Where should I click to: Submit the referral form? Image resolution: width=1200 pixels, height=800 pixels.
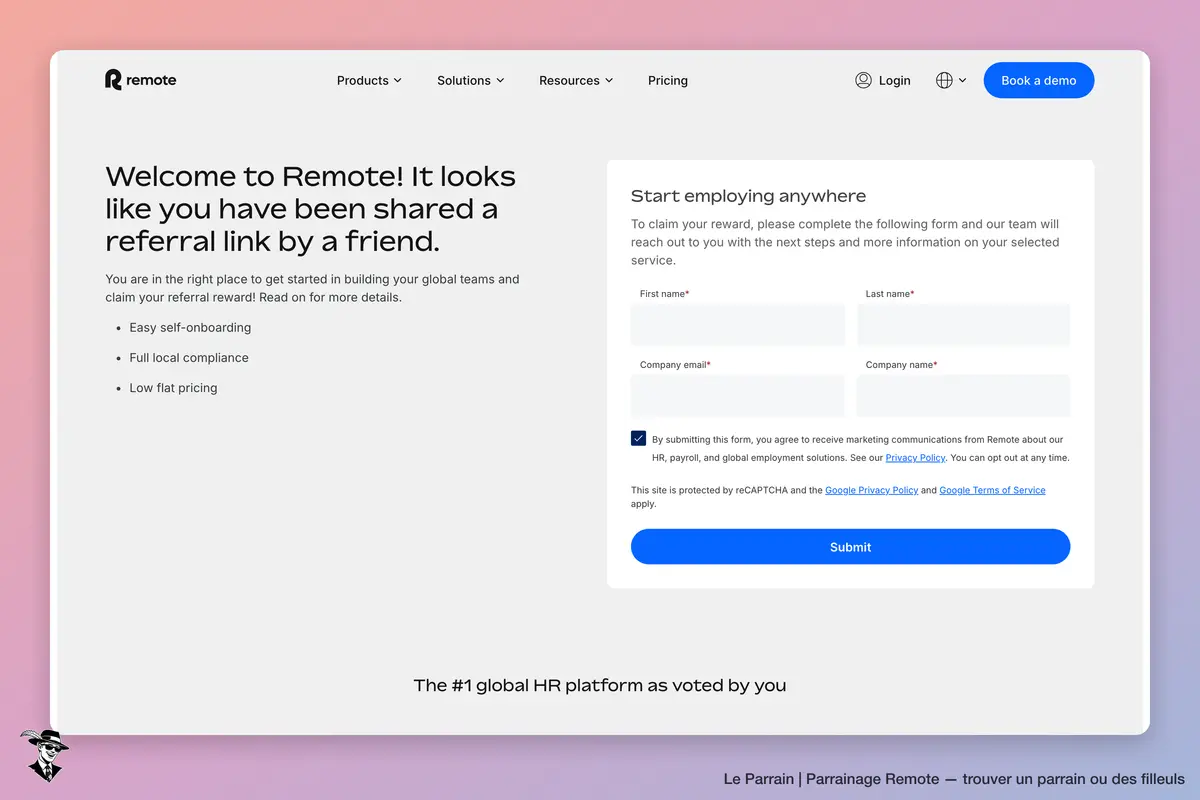point(850,547)
